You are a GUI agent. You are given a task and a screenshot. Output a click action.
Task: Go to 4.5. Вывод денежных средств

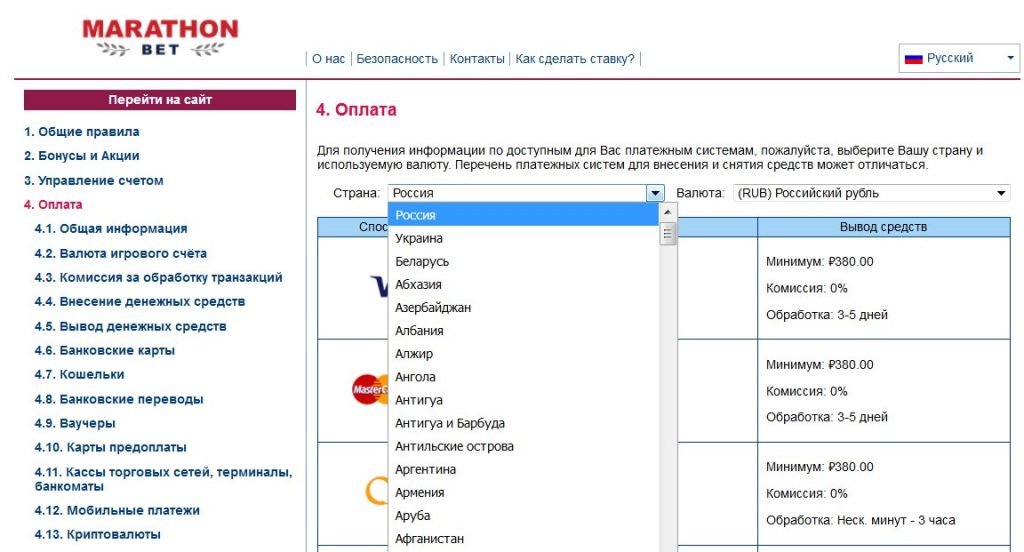[x=131, y=326]
